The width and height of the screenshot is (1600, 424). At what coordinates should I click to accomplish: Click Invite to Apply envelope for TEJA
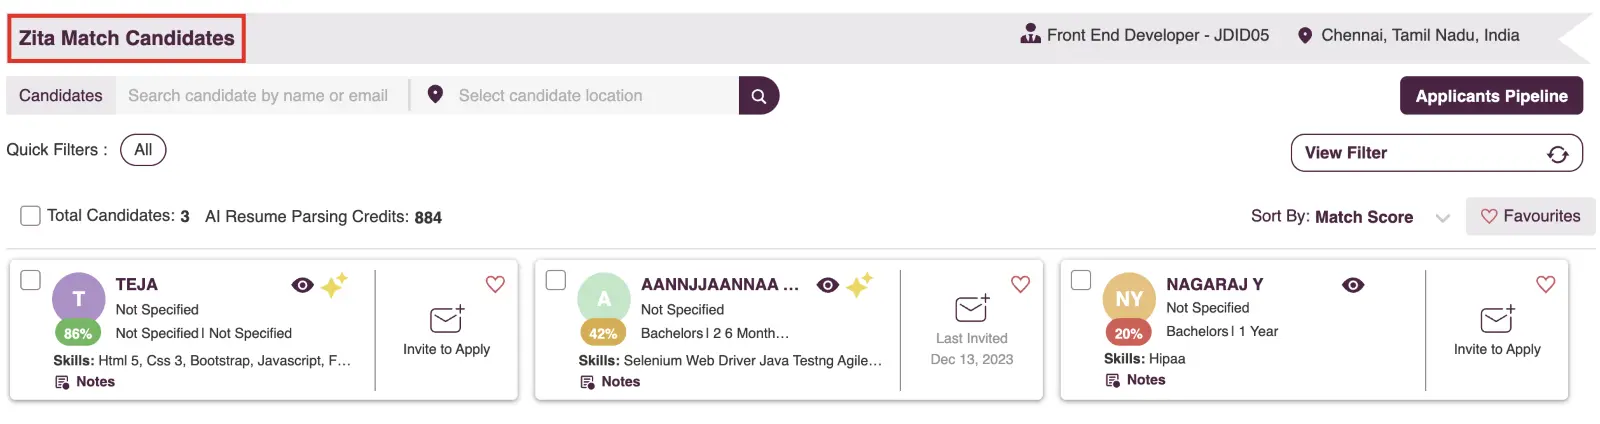(446, 319)
